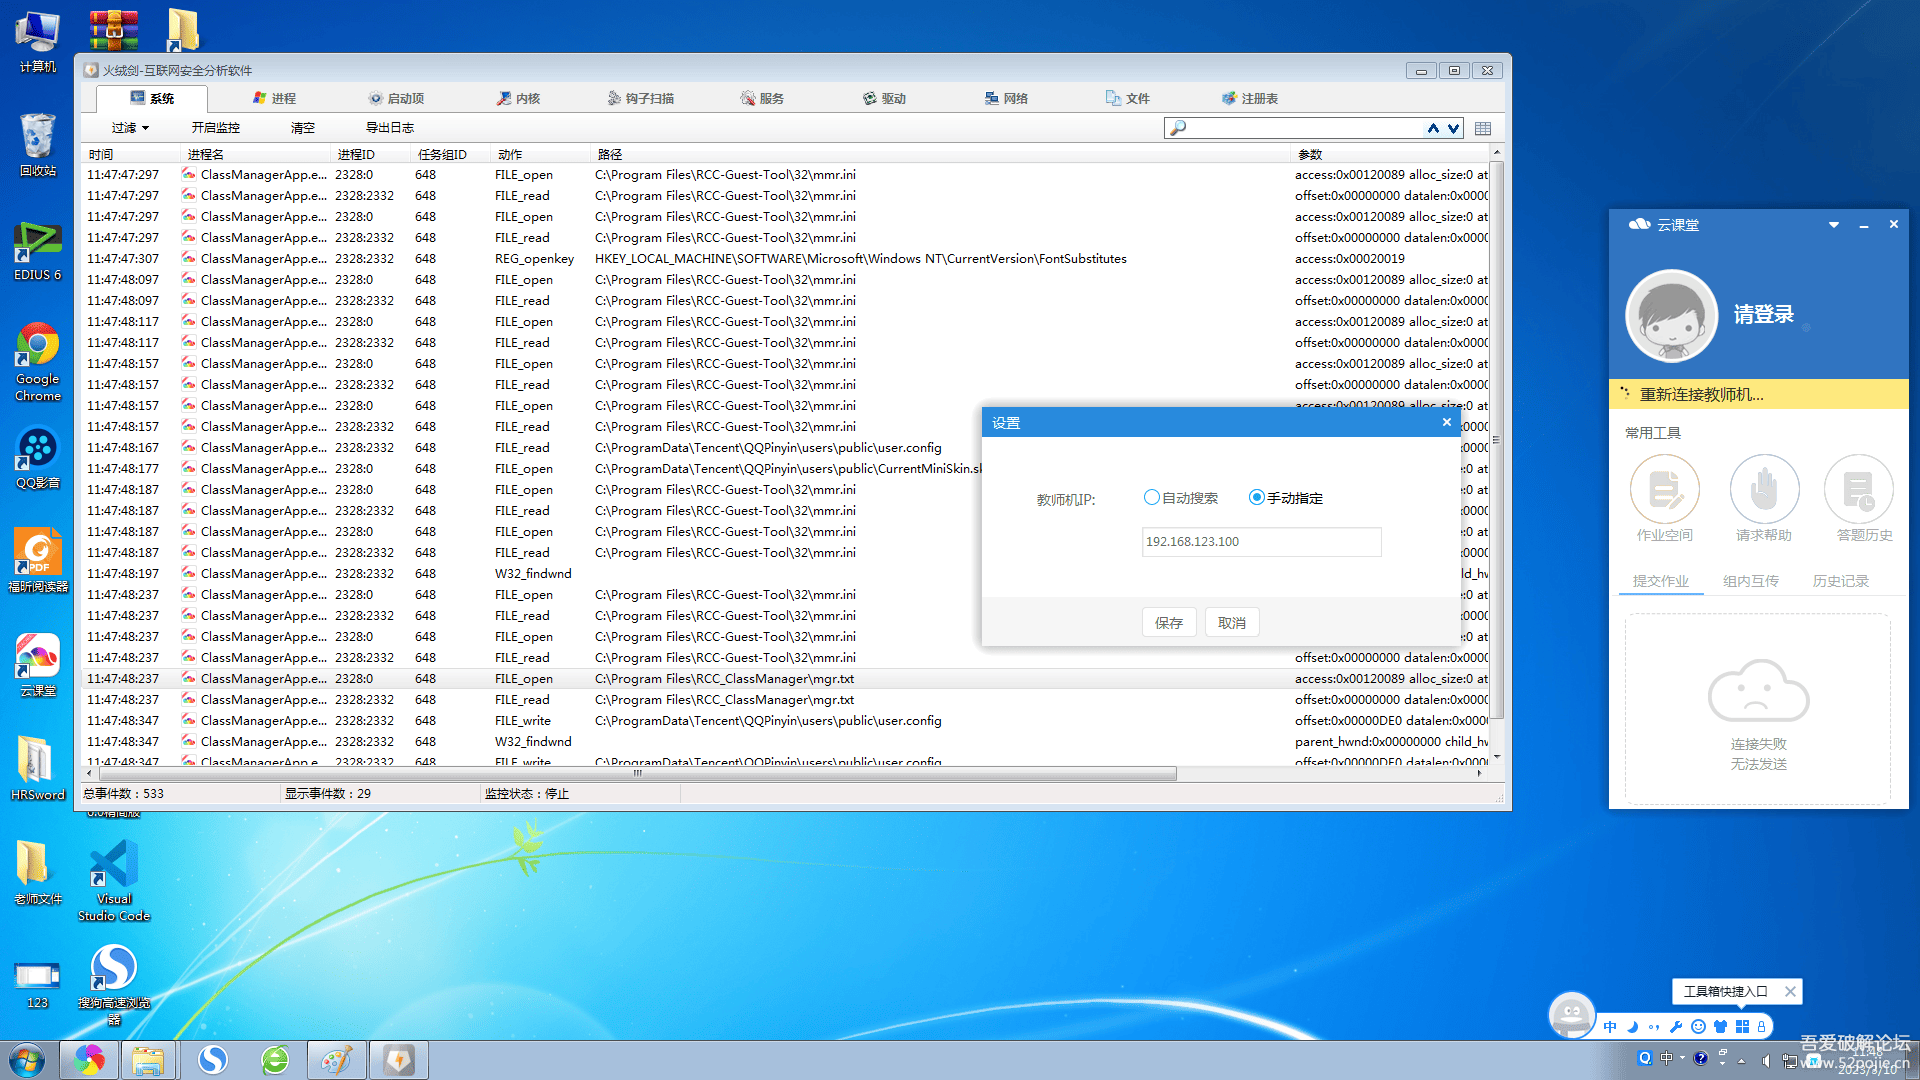
Task: Open the taskbar file explorer icon
Action: [149, 1060]
